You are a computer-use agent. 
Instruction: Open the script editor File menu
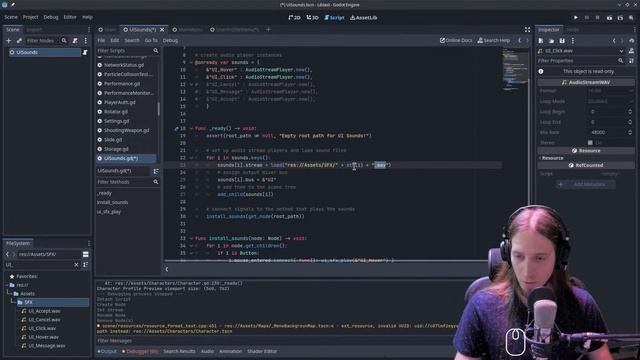101,40
